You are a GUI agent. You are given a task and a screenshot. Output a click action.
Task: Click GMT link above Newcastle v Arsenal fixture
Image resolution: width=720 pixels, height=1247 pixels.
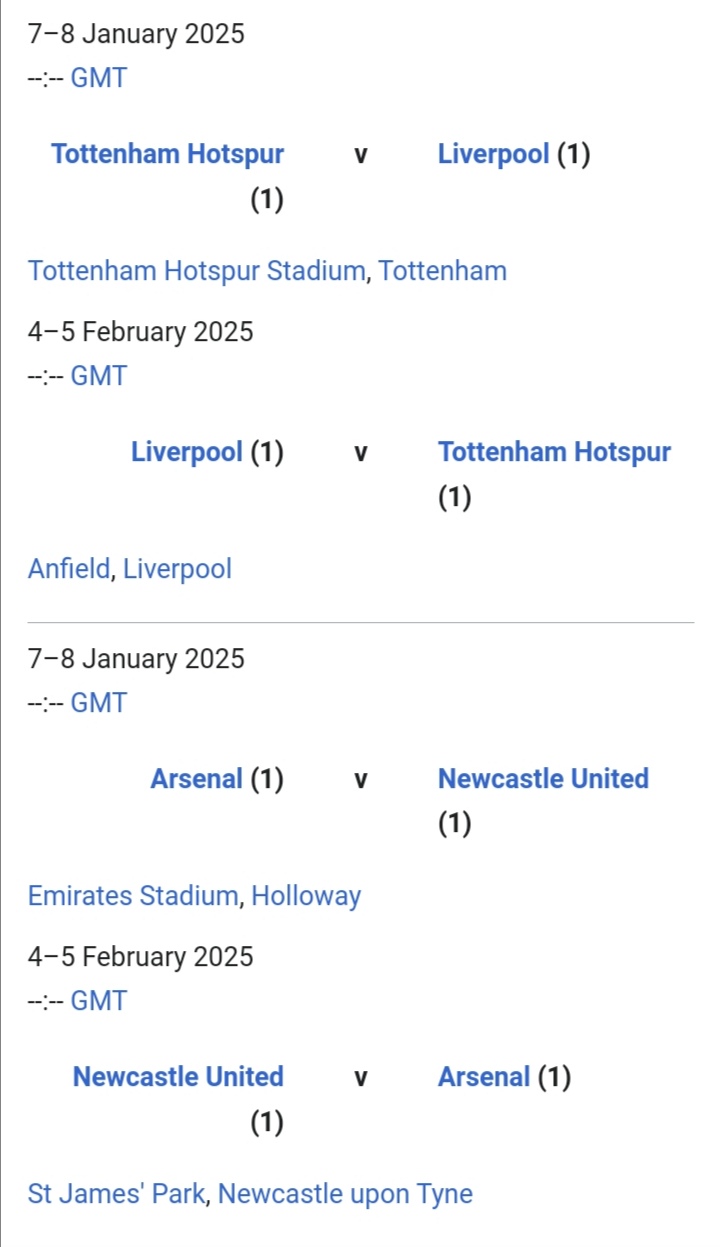point(99,1001)
